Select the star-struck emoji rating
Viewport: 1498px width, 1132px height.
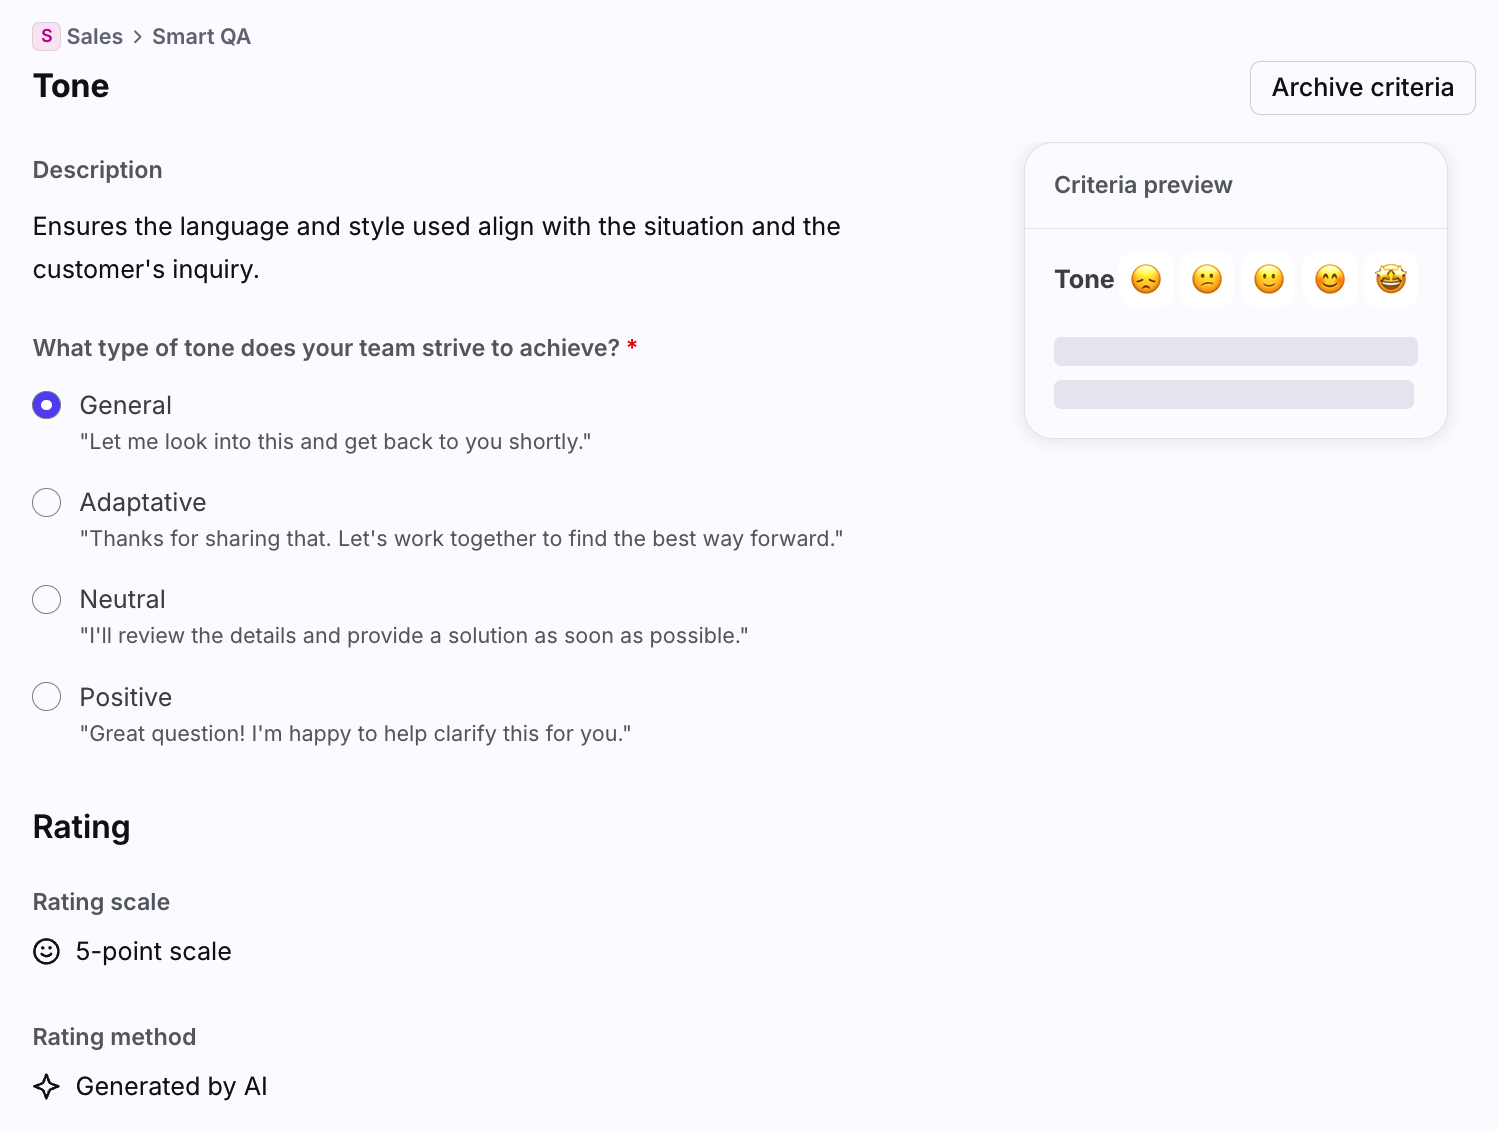click(1390, 279)
